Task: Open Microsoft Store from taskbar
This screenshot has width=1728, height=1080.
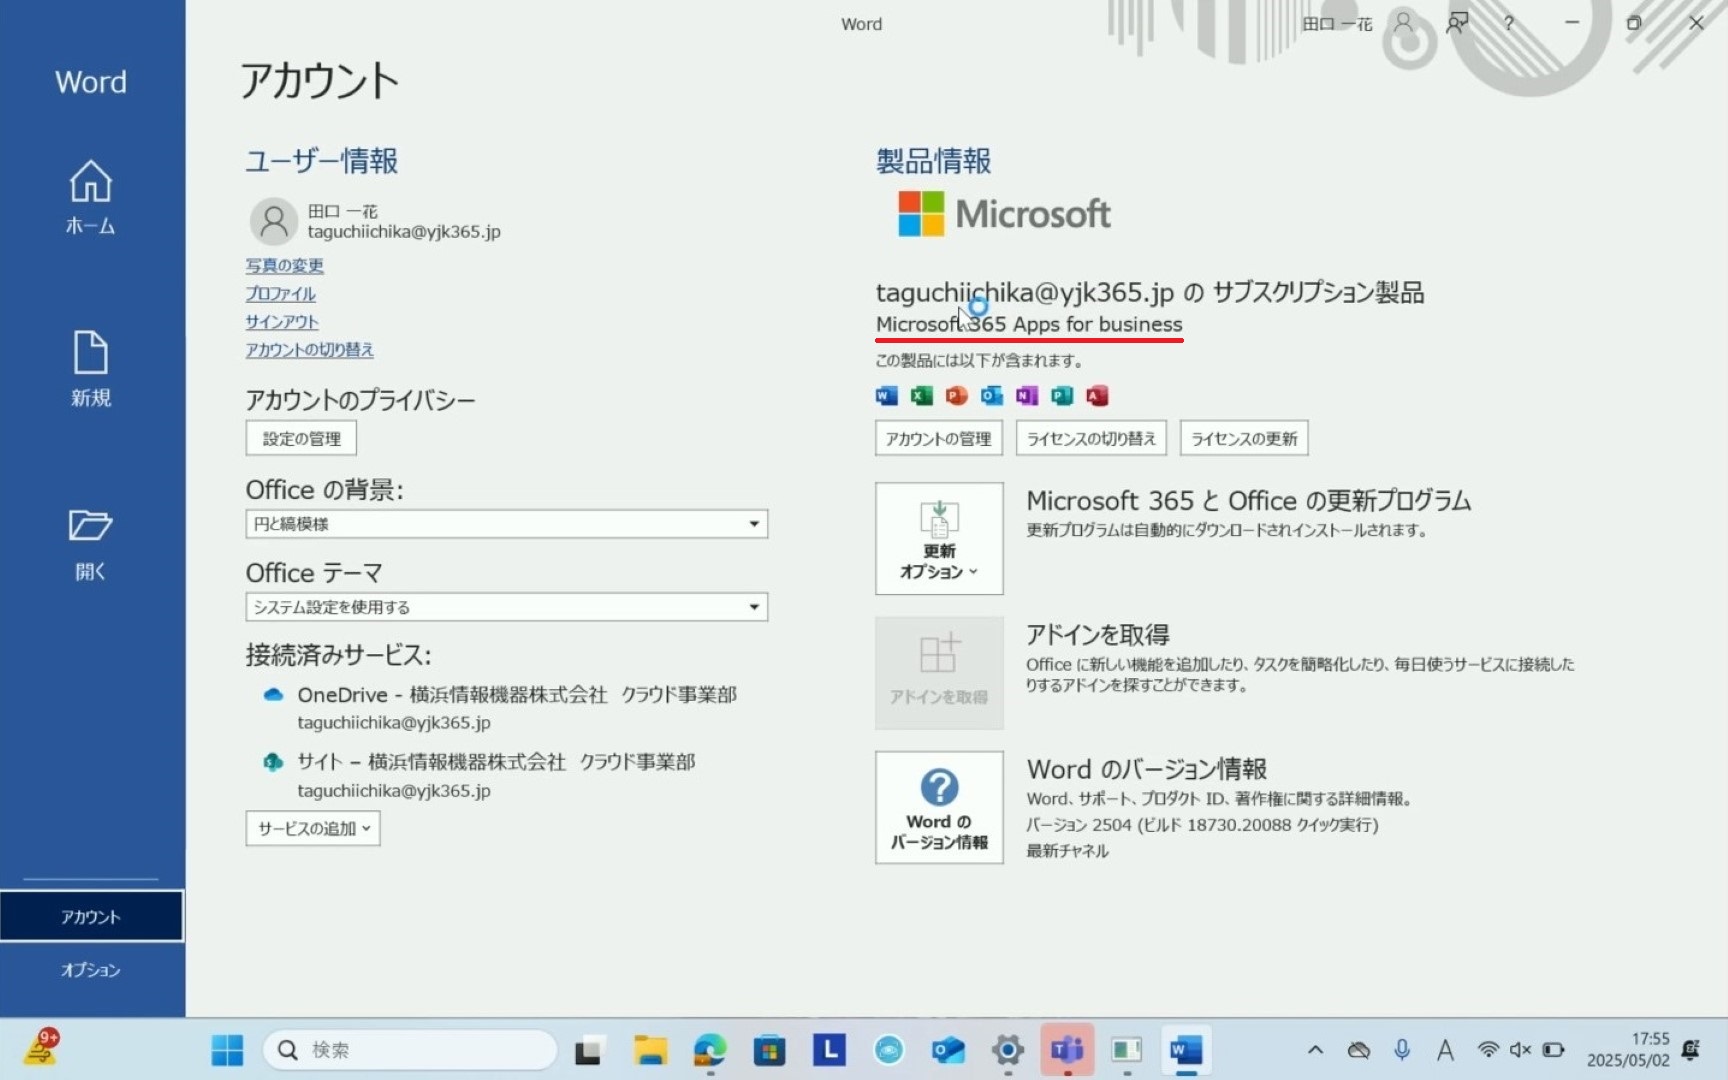Action: pos(769,1050)
